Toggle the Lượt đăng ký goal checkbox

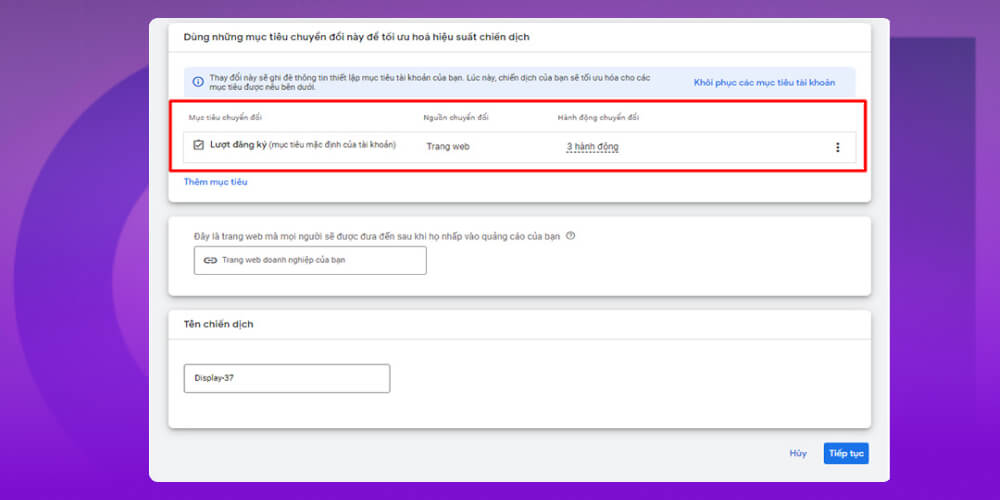tap(198, 146)
